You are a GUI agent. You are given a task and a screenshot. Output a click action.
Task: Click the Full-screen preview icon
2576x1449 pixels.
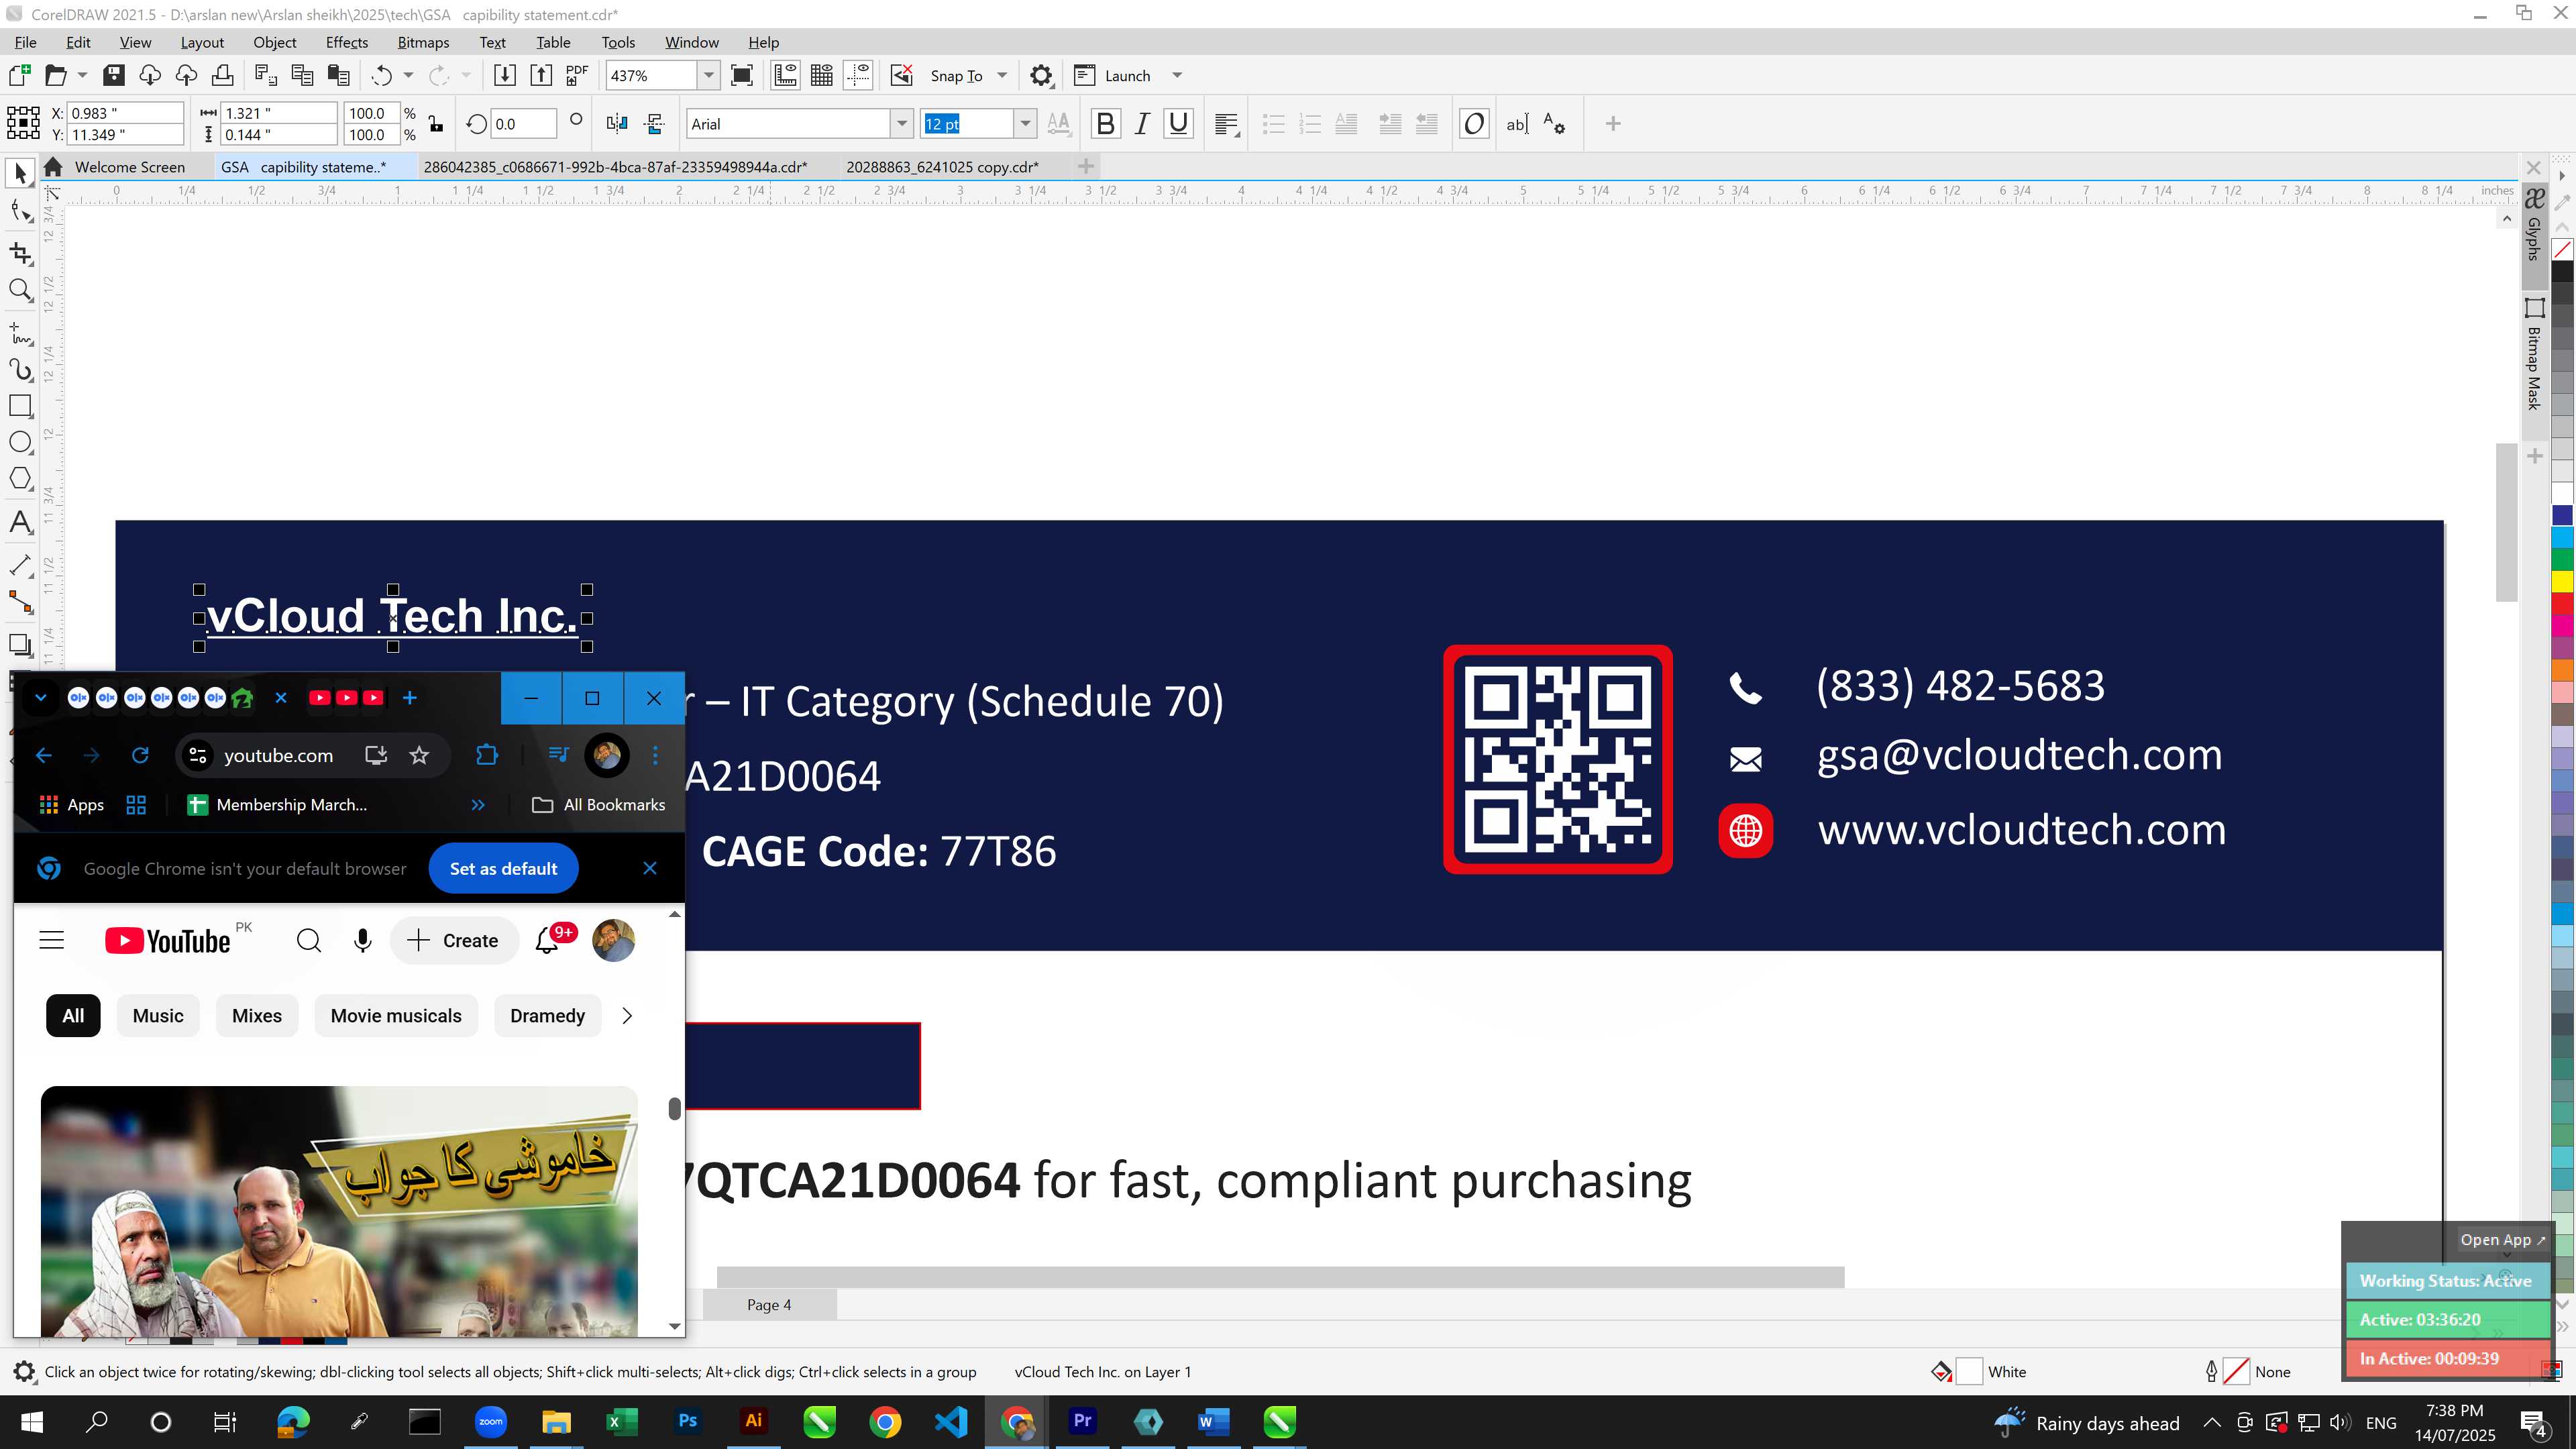742,75
